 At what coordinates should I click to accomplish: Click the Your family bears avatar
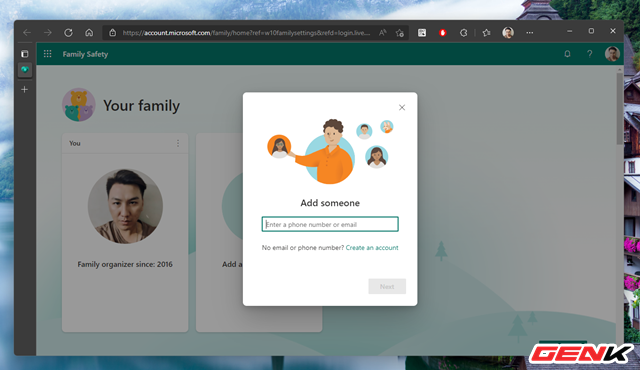[x=79, y=105]
